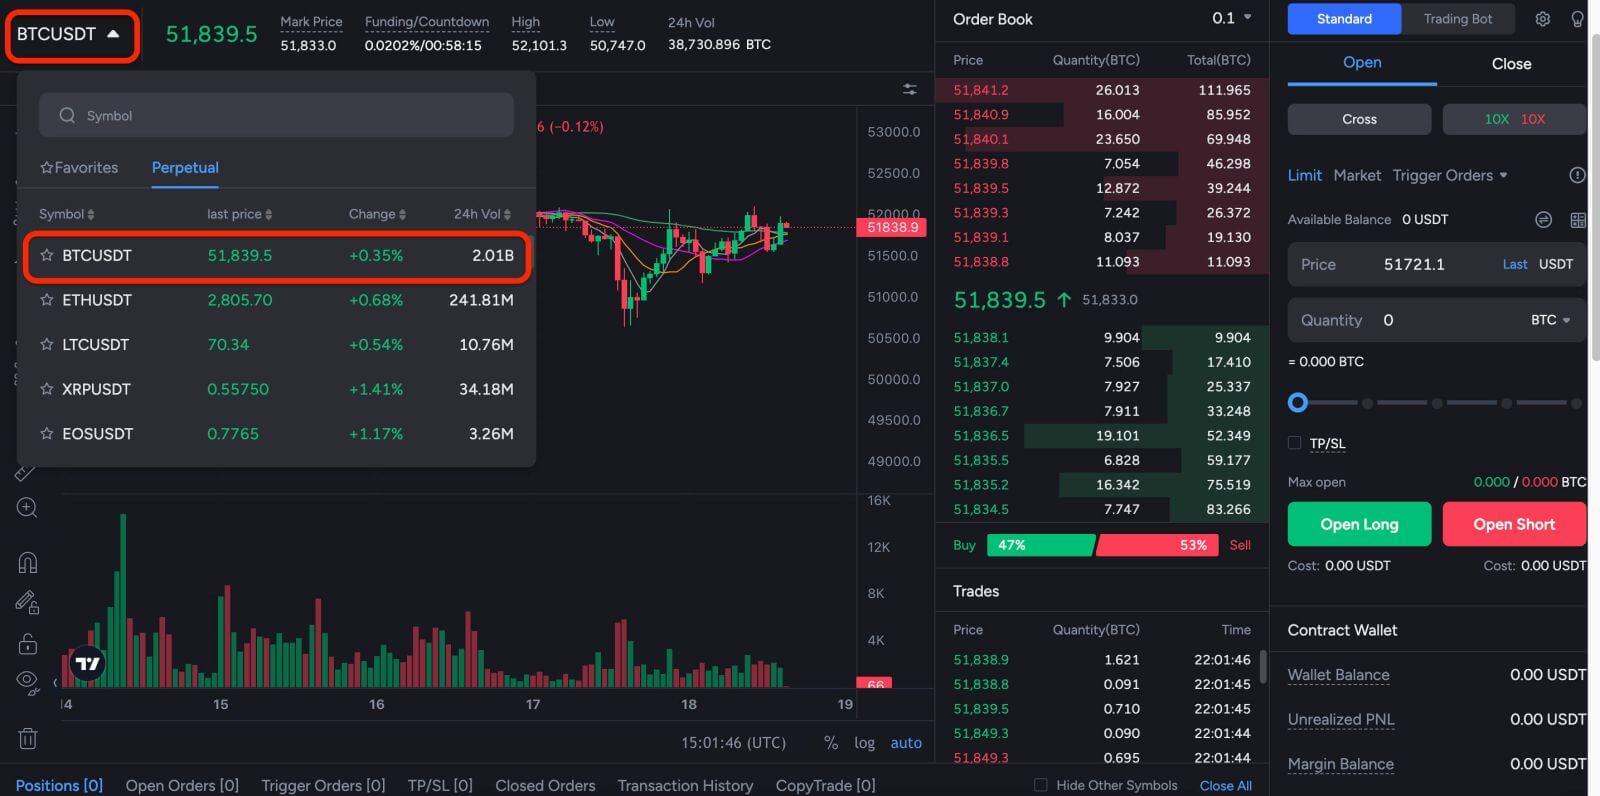Image resolution: width=1600 pixels, height=796 pixels.
Task: Click the transfer funds icon beside Available Balance
Action: pyautogui.click(x=1543, y=220)
